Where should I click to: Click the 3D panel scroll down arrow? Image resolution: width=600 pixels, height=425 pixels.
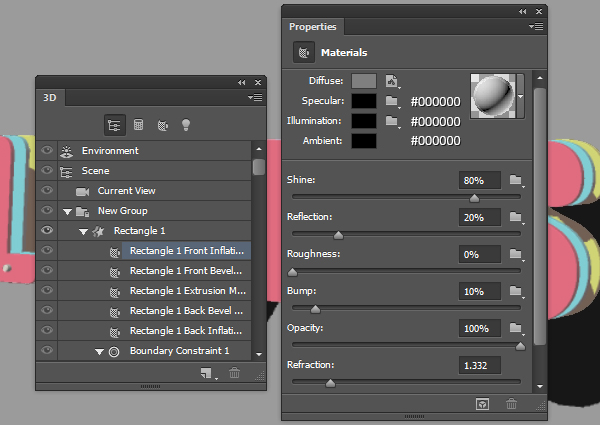pyautogui.click(x=259, y=354)
